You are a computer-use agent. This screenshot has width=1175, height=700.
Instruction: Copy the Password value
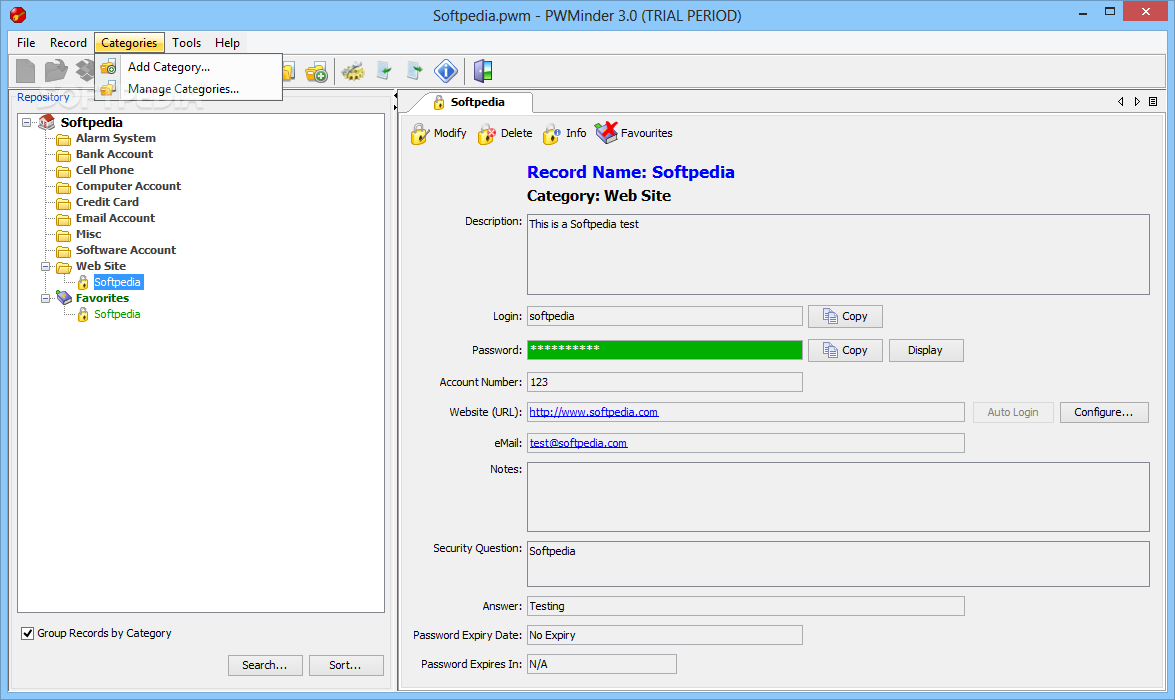(845, 350)
